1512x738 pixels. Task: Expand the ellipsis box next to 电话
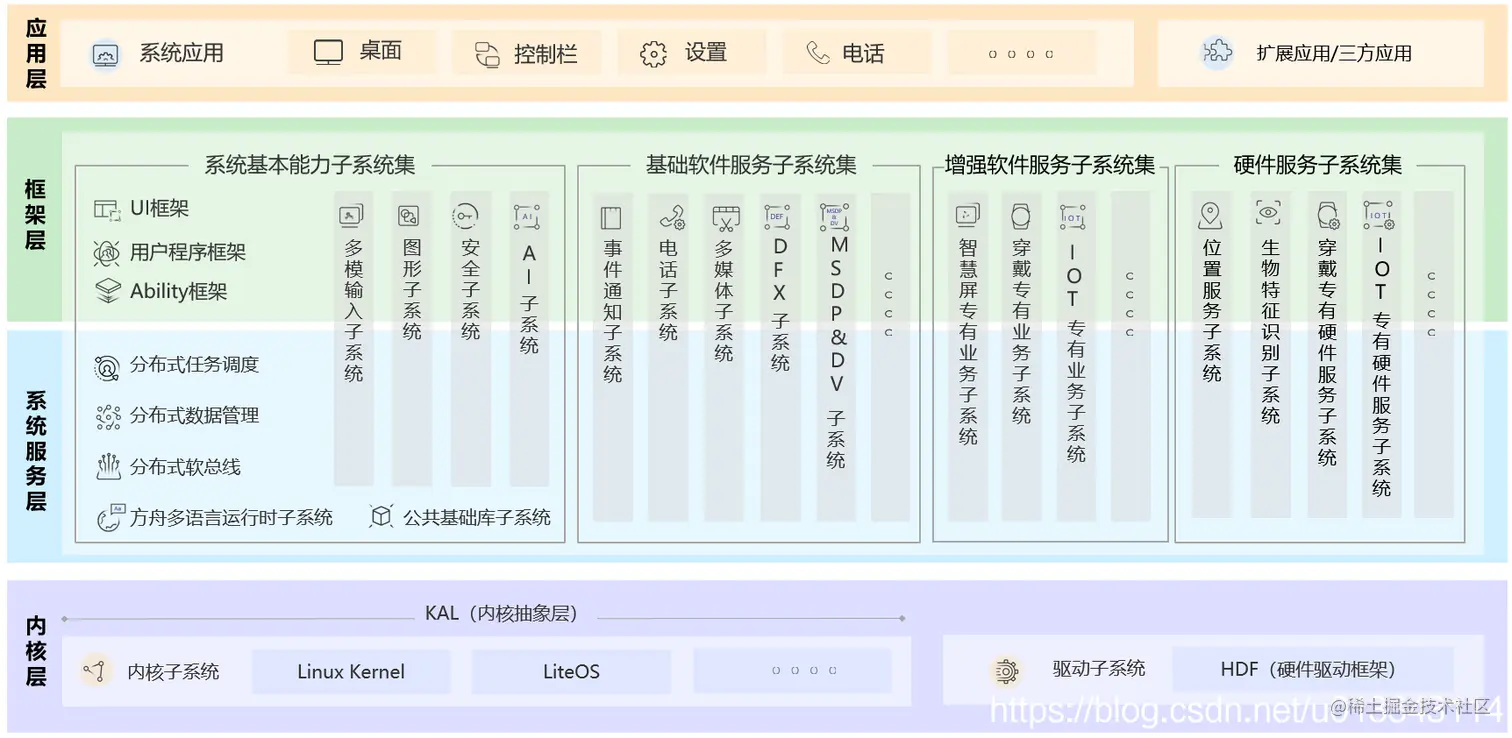click(1021, 53)
